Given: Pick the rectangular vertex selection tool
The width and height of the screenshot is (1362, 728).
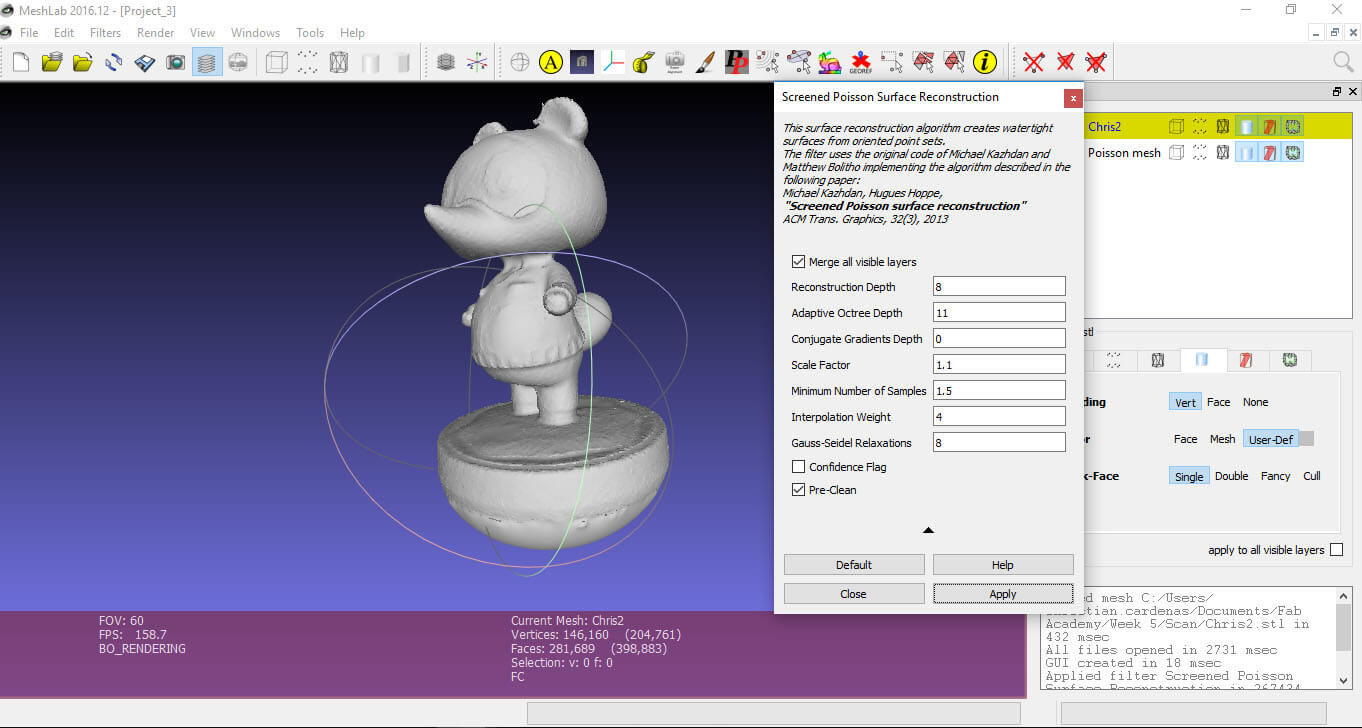Looking at the screenshot, I should (x=892, y=62).
